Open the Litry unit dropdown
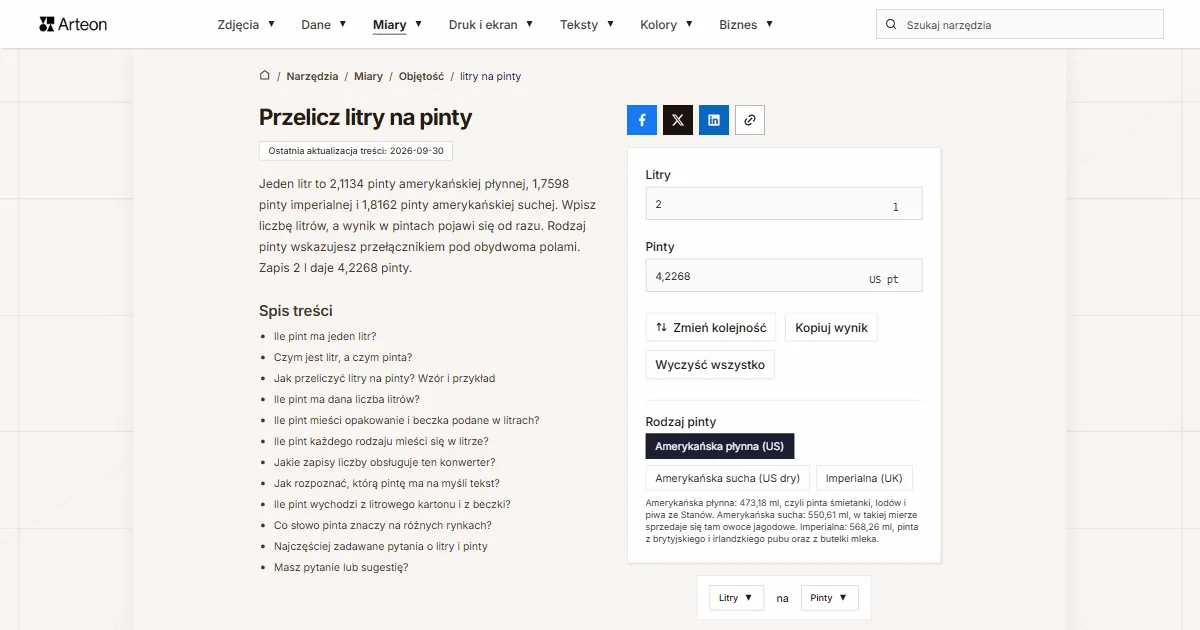Screen dimensions: 1200x630 point(737,598)
